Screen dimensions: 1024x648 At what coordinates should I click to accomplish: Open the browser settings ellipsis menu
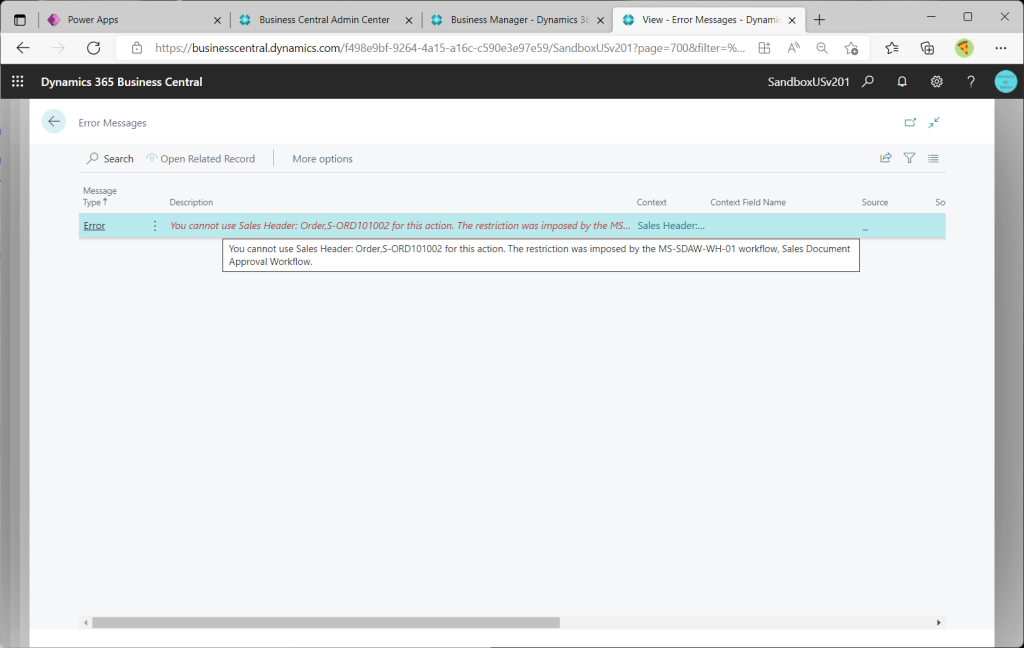click(x=1000, y=48)
